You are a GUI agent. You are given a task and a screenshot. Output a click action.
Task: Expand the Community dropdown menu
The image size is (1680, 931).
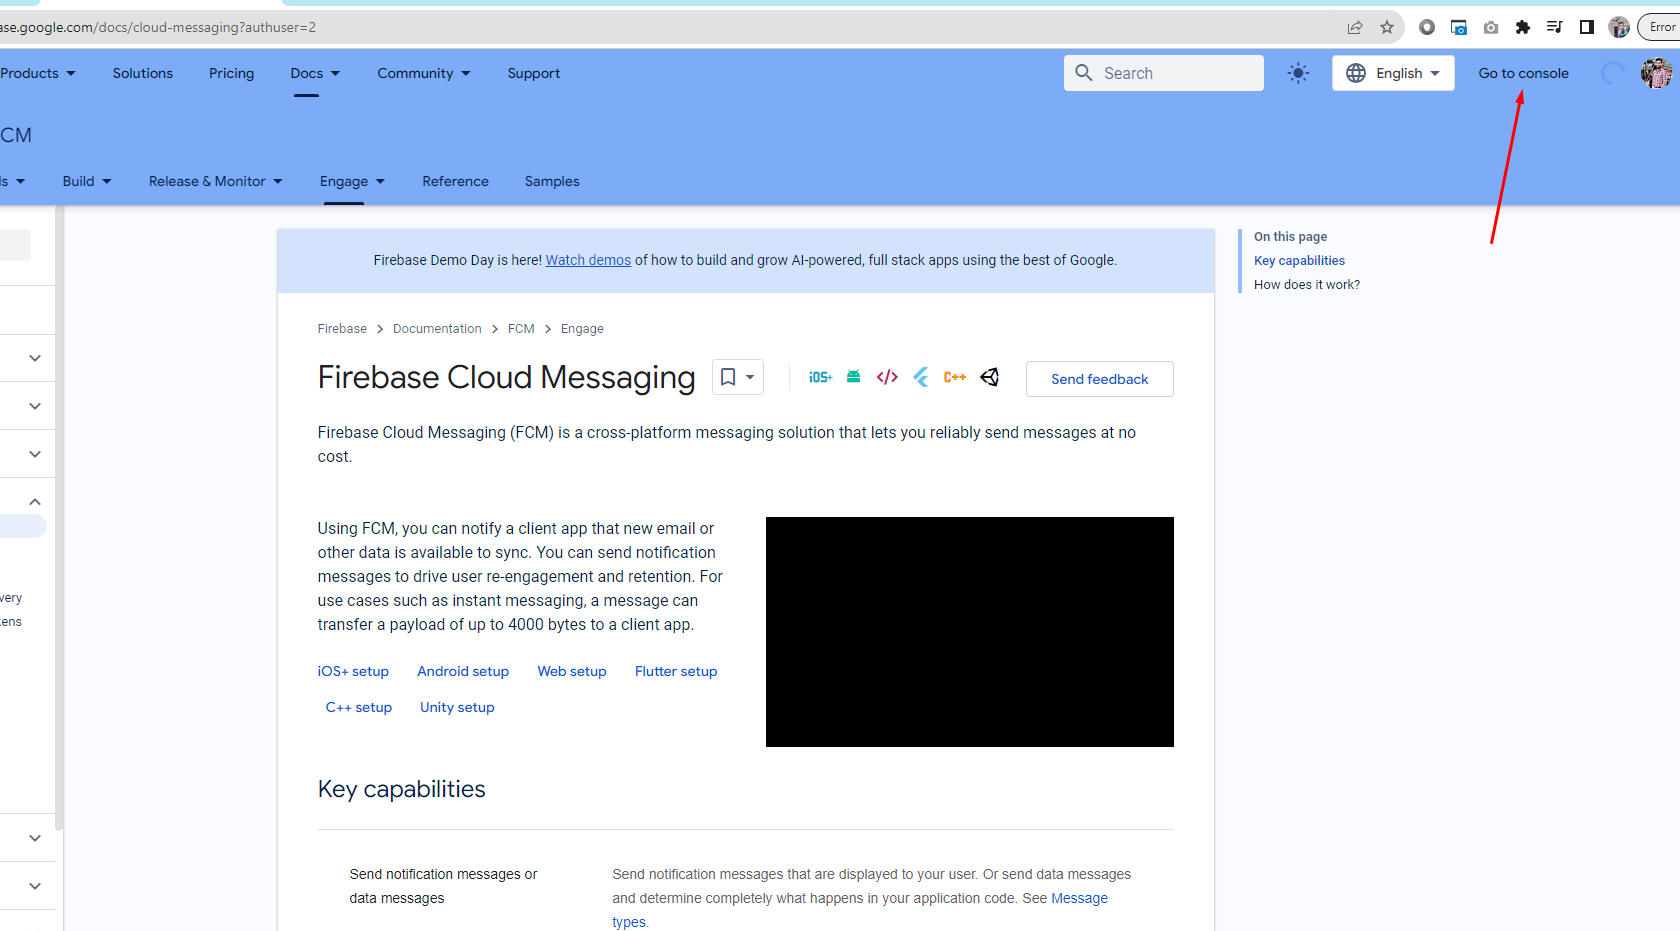tap(424, 73)
